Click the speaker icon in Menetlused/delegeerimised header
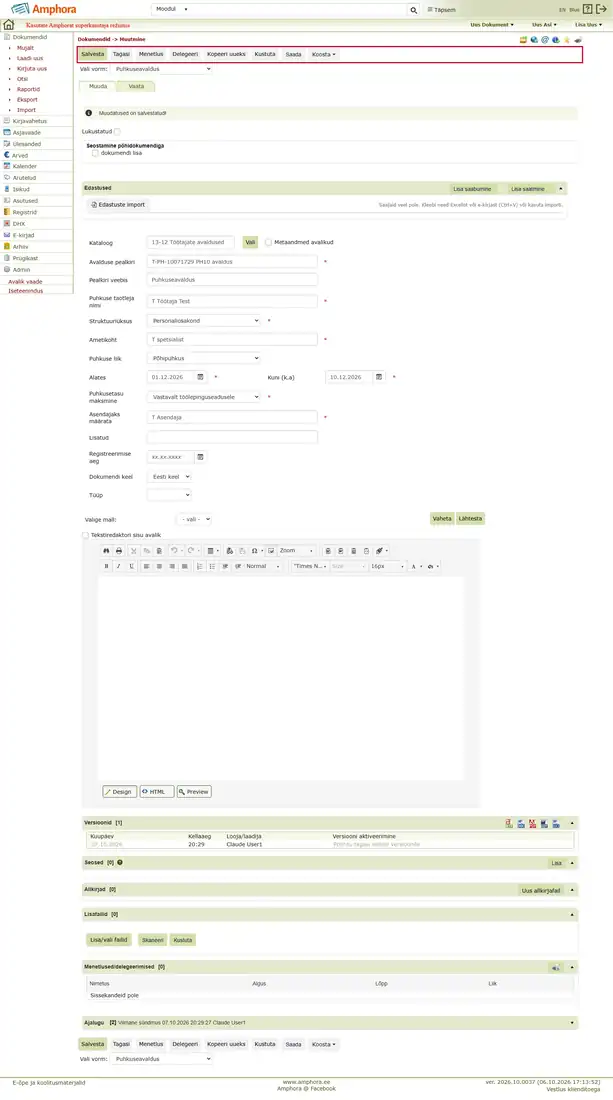 555,967
